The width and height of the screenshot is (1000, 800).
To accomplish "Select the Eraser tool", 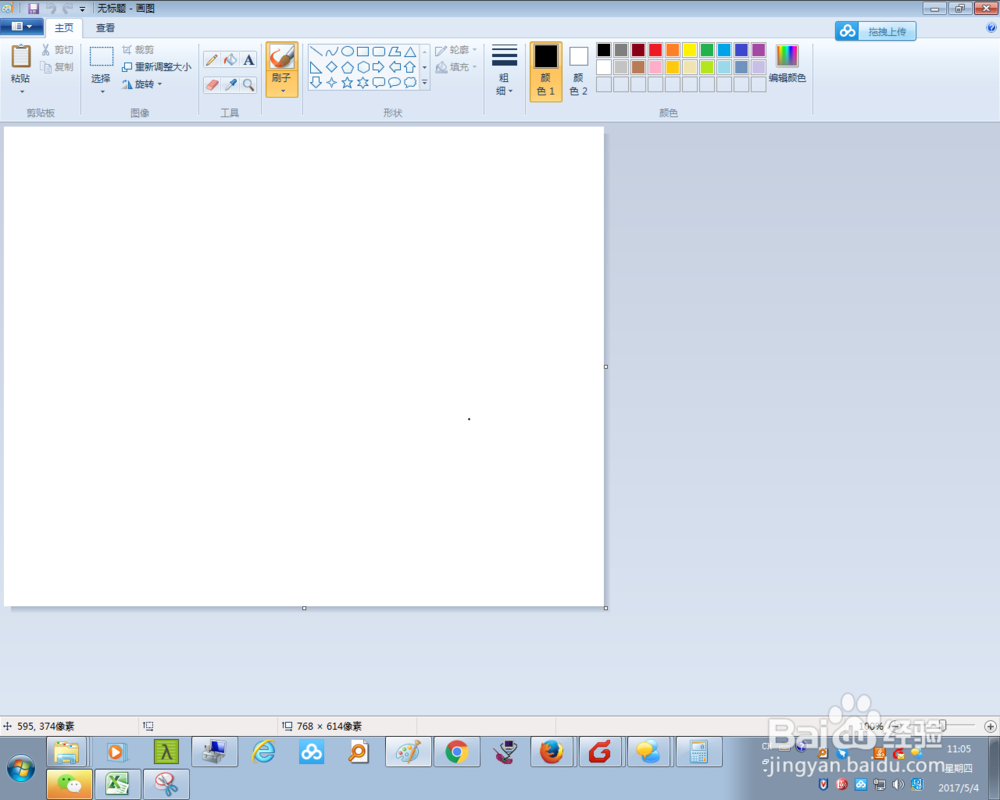I will pyautogui.click(x=212, y=85).
